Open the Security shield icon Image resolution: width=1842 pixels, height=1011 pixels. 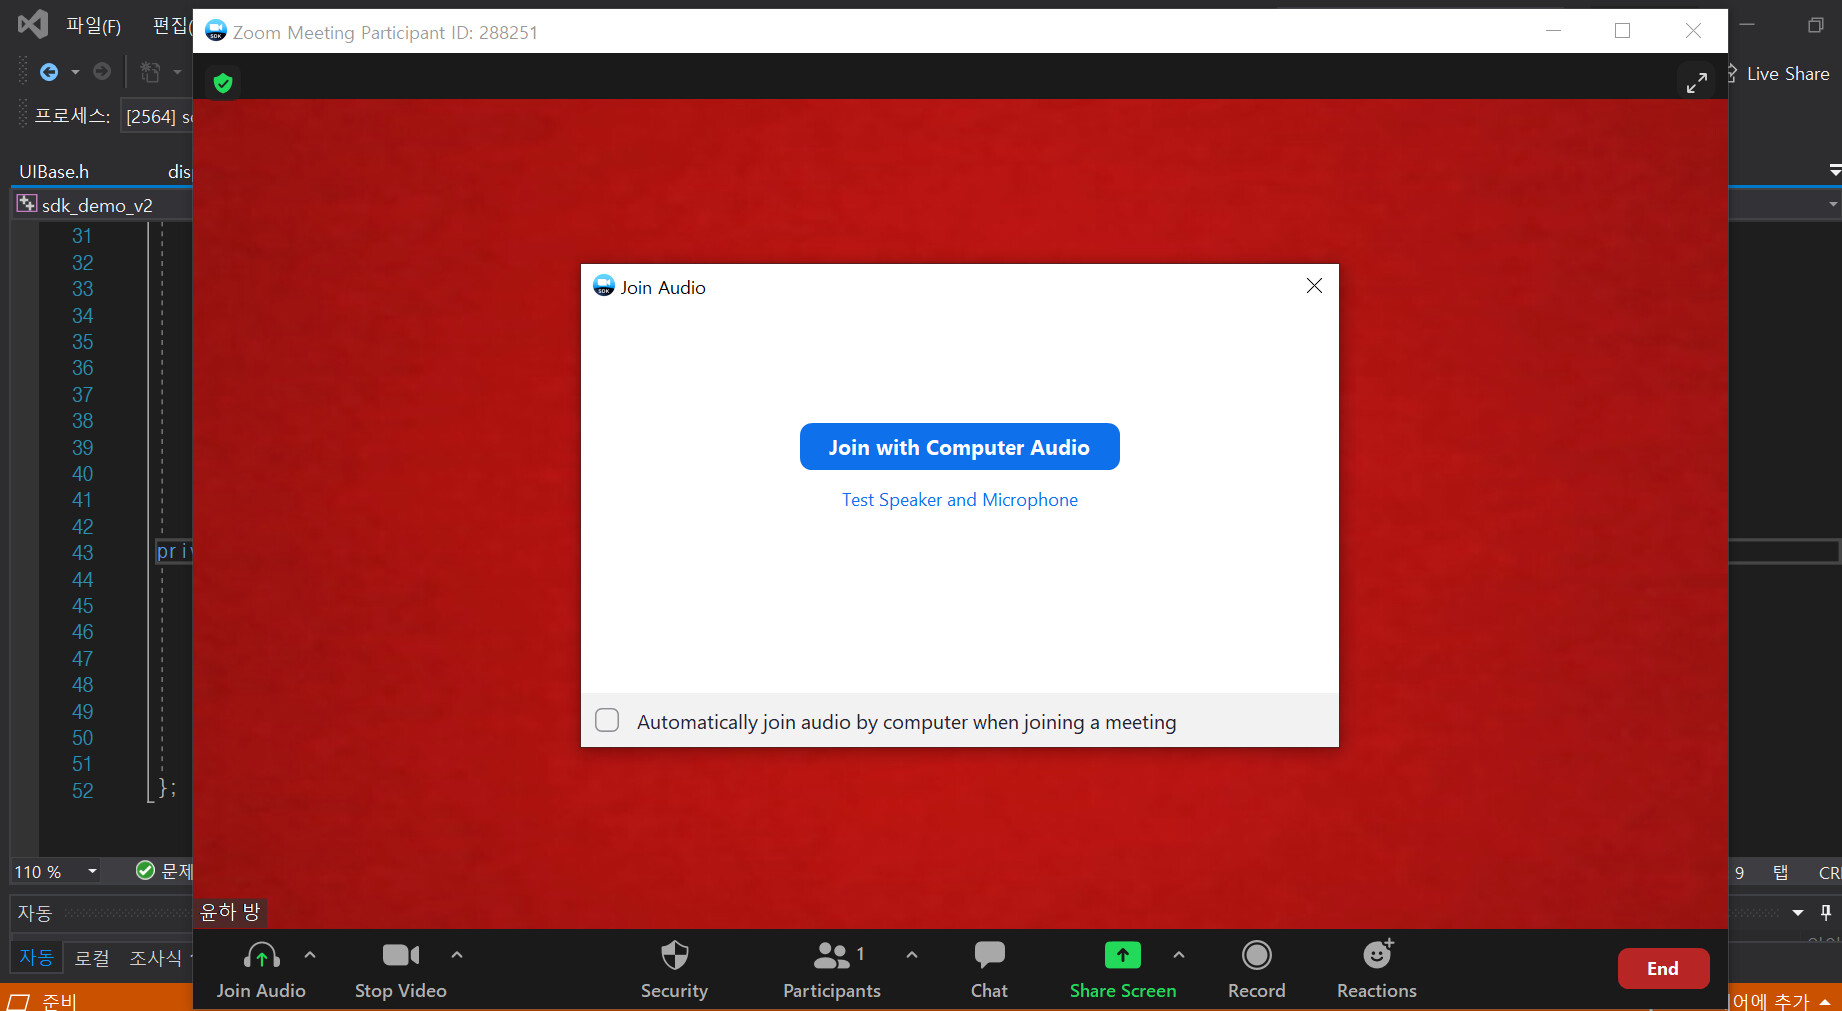pyautogui.click(x=675, y=955)
